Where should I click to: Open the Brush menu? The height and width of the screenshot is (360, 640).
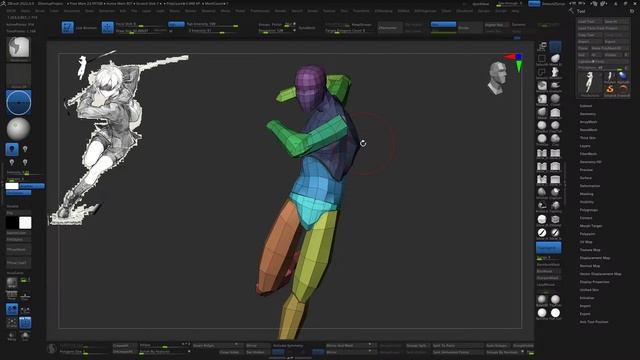pyautogui.click(x=40, y=11)
